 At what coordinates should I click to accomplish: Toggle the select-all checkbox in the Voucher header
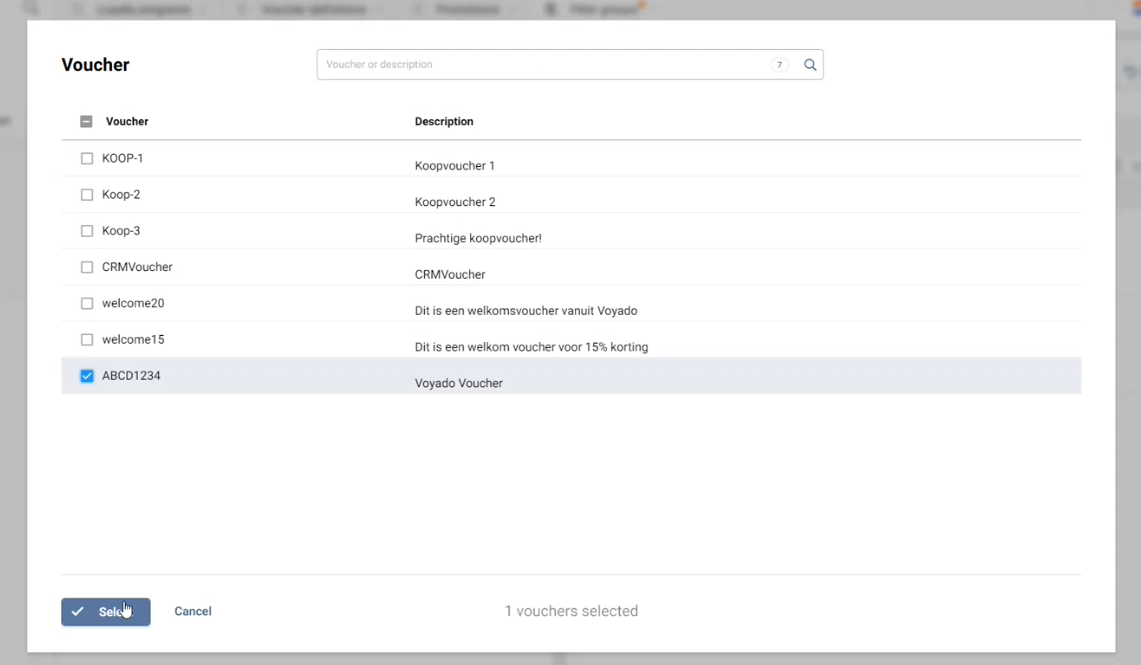[x=87, y=122]
